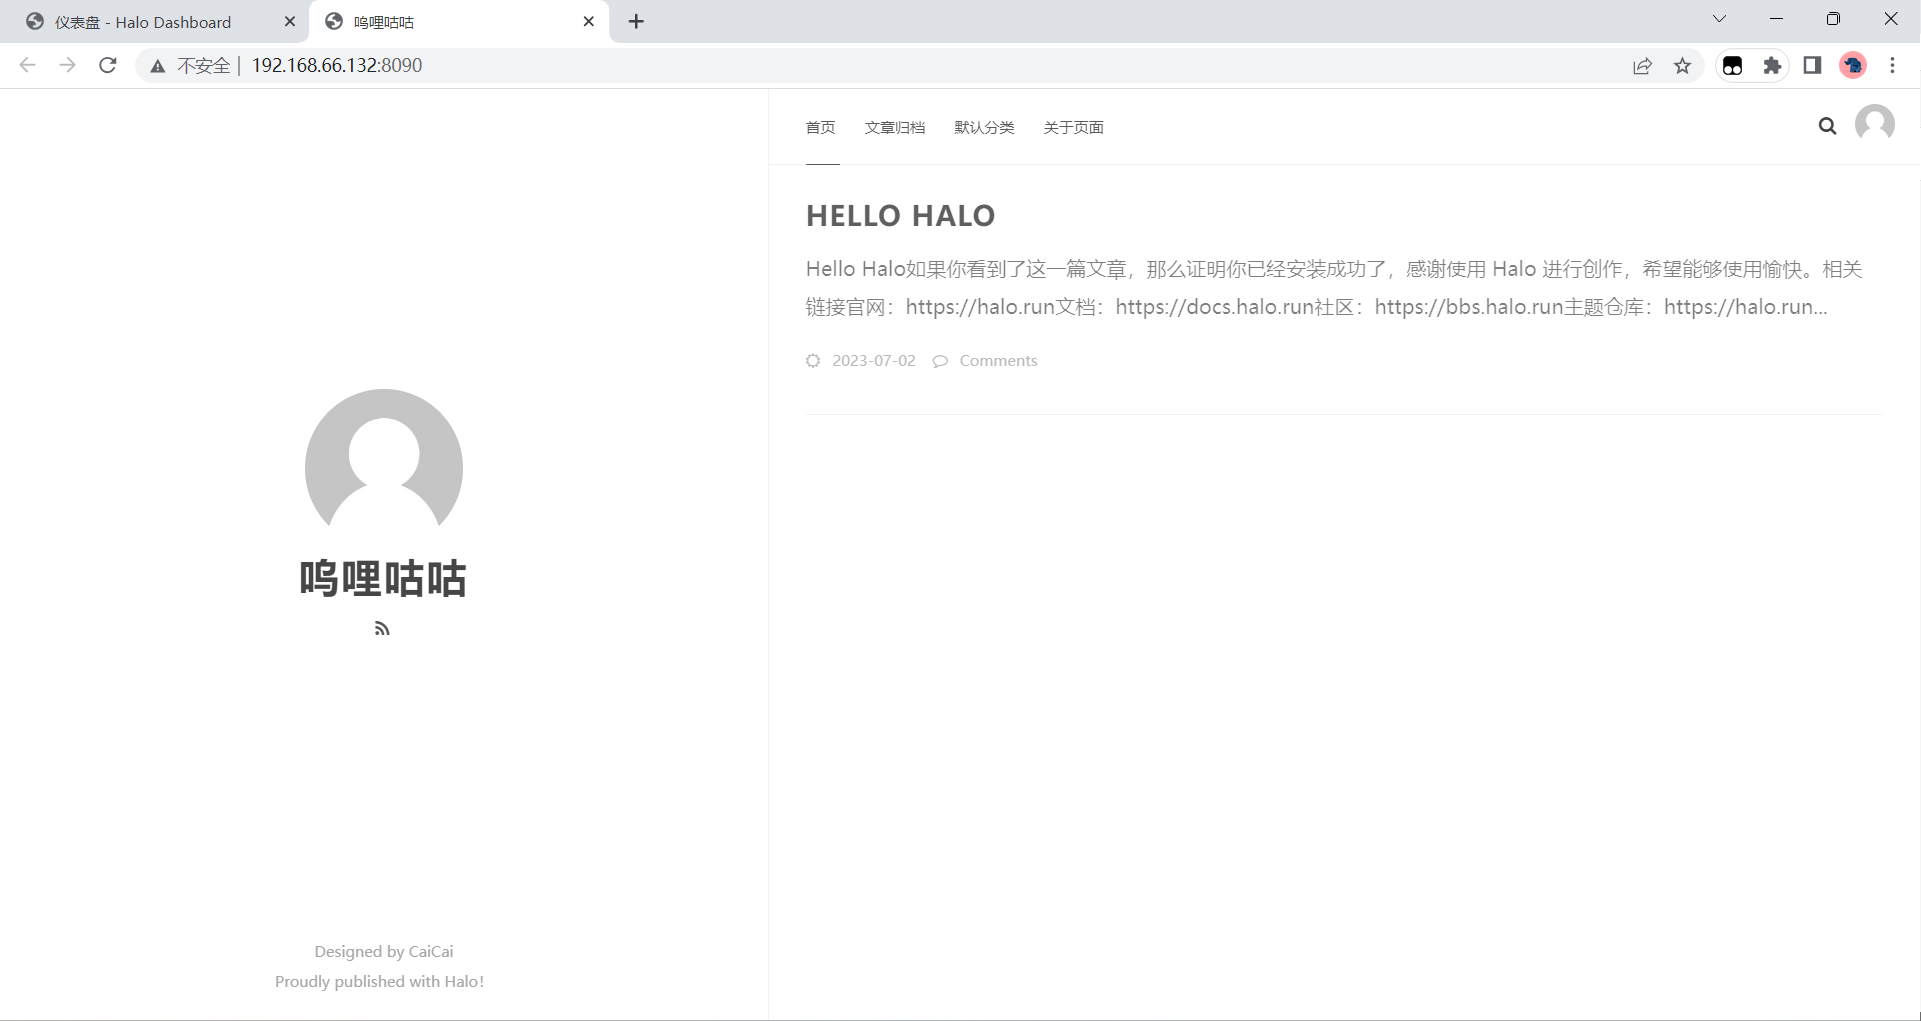Viewport: 1921px width, 1021px height.
Task: Close the 呜哩咕咕 tab
Action: pyautogui.click(x=589, y=21)
